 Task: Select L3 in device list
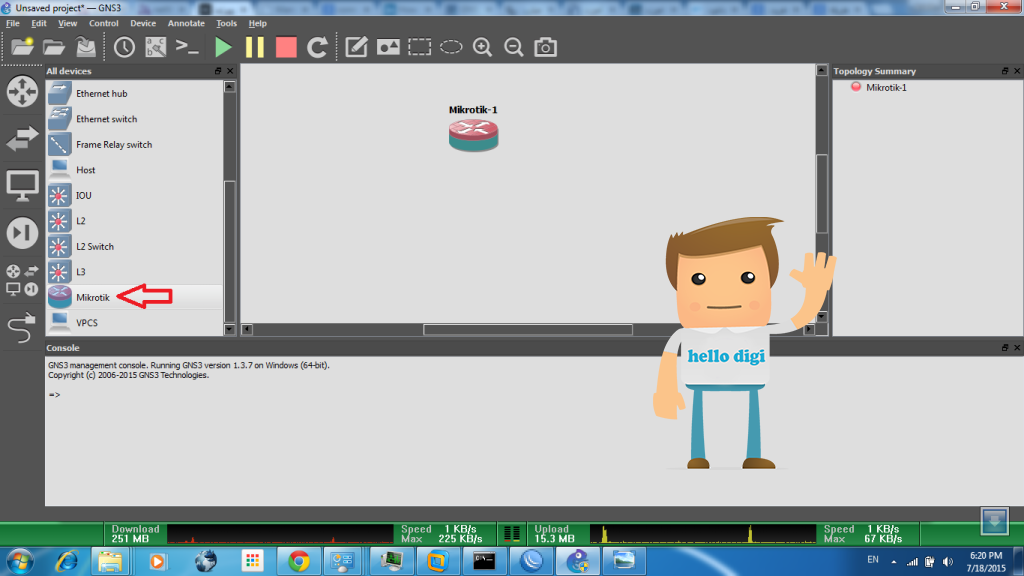[135, 272]
